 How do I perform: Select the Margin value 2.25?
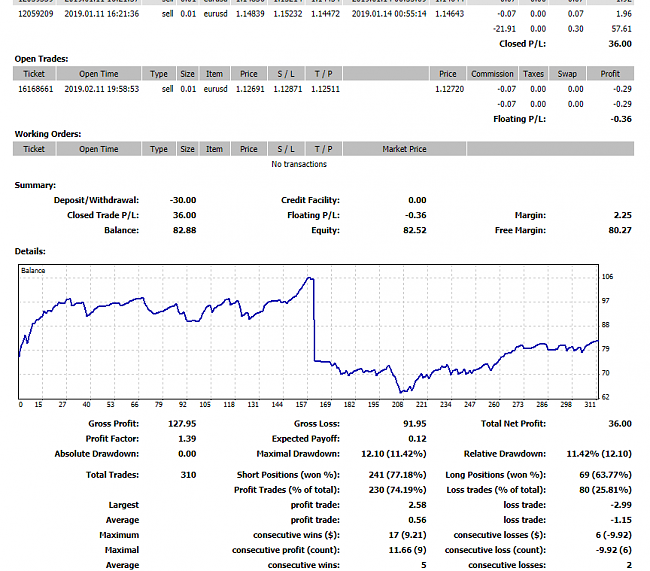pos(623,215)
